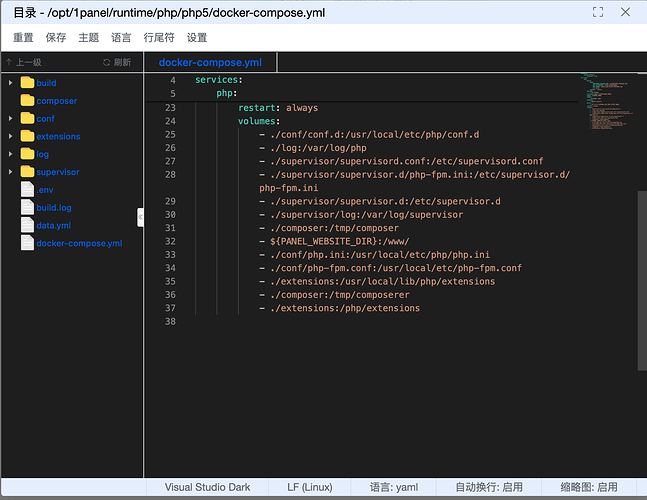Click ./extensions:/php/extensions on line 37
This screenshot has width=647, height=500.
(345, 308)
